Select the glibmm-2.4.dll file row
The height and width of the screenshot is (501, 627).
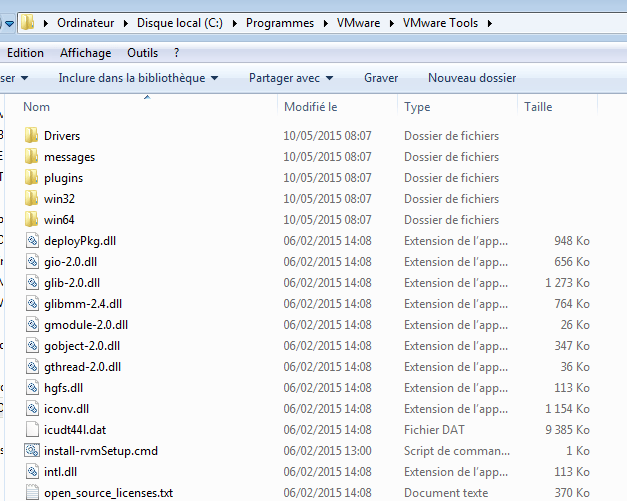83,303
